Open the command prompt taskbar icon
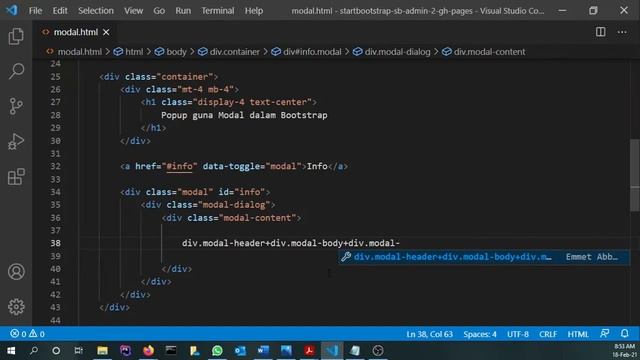This screenshot has height=360, width=640. click(x=171, y=351)
